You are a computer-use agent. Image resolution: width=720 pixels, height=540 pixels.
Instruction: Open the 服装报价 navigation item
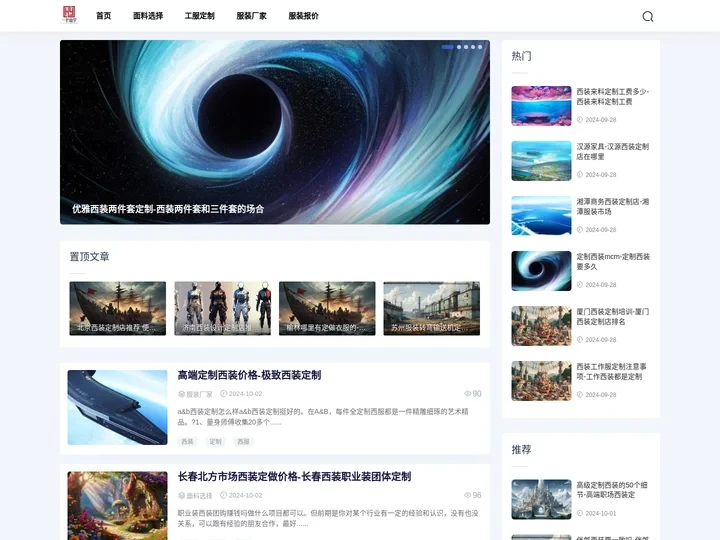304,16
